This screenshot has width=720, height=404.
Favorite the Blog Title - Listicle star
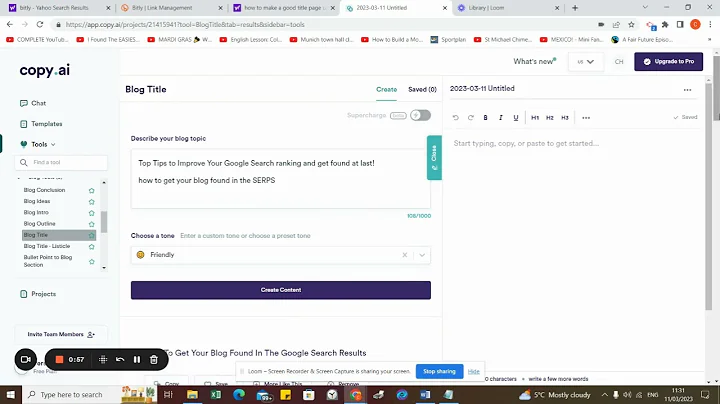[91, 247]
